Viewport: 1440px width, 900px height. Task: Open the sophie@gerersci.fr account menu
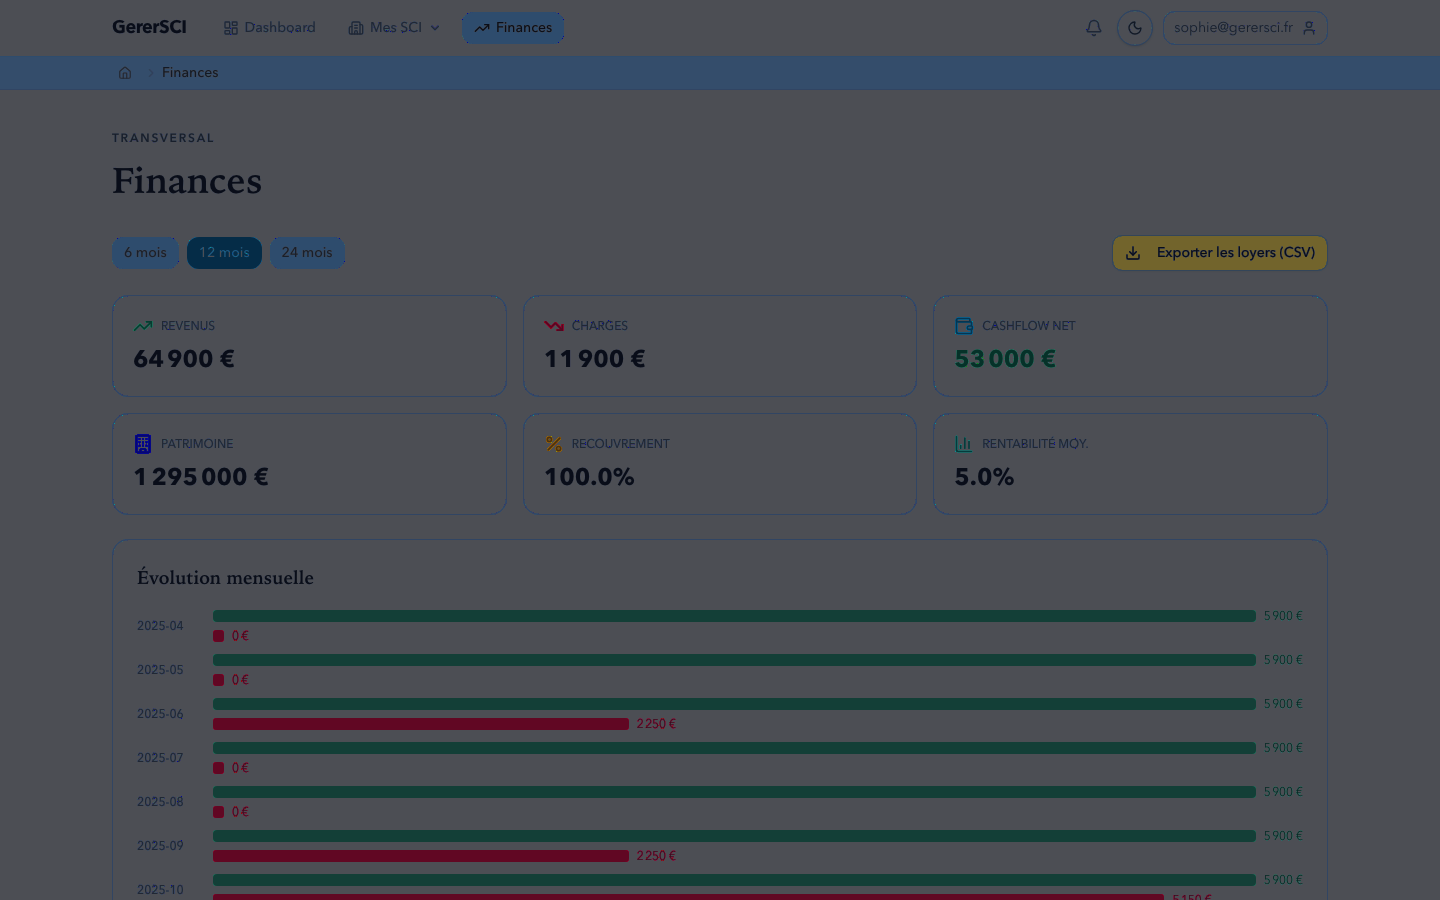pos(1244,28)
